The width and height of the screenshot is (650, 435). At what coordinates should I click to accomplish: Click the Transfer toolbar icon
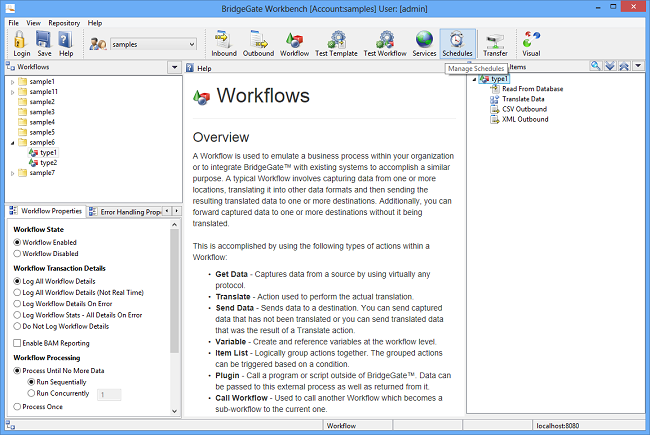(x=495, y=44)
